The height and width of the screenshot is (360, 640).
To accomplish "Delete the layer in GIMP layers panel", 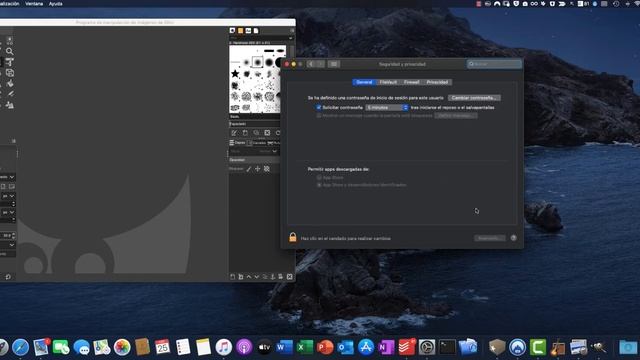I will pos(289,277).
